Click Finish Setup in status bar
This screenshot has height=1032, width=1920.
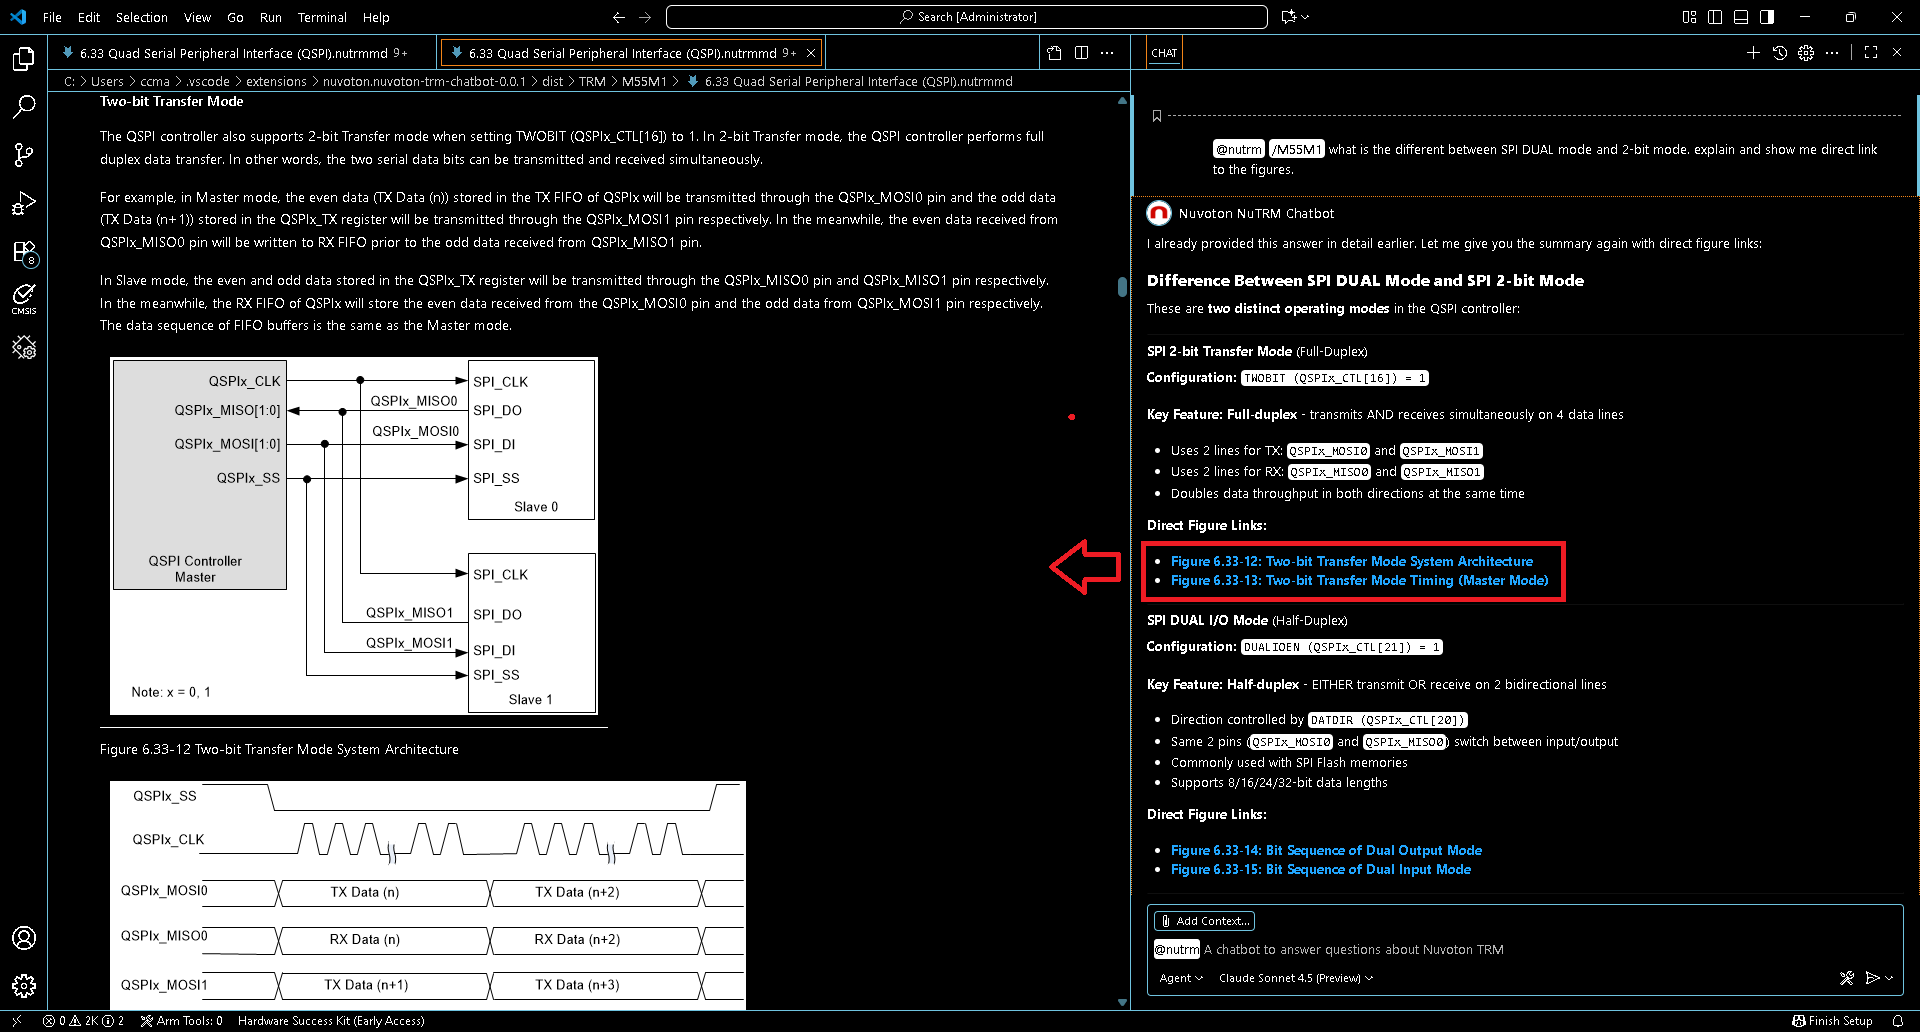(x=1832, y=1021)
